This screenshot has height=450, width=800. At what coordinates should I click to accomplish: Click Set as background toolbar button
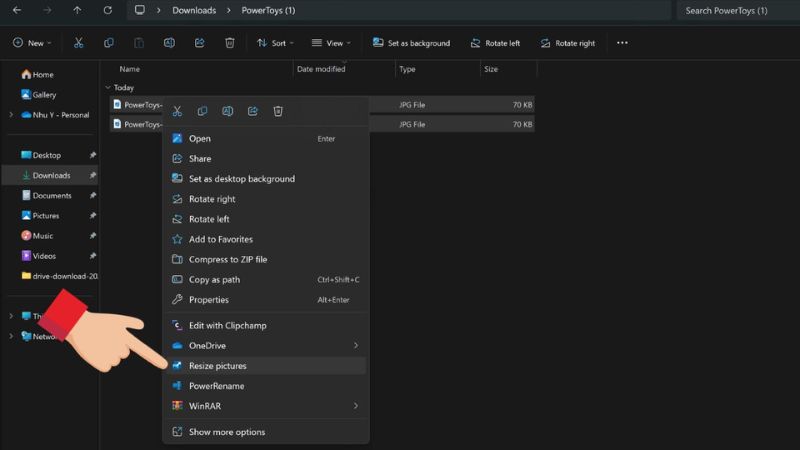[411, 43]
